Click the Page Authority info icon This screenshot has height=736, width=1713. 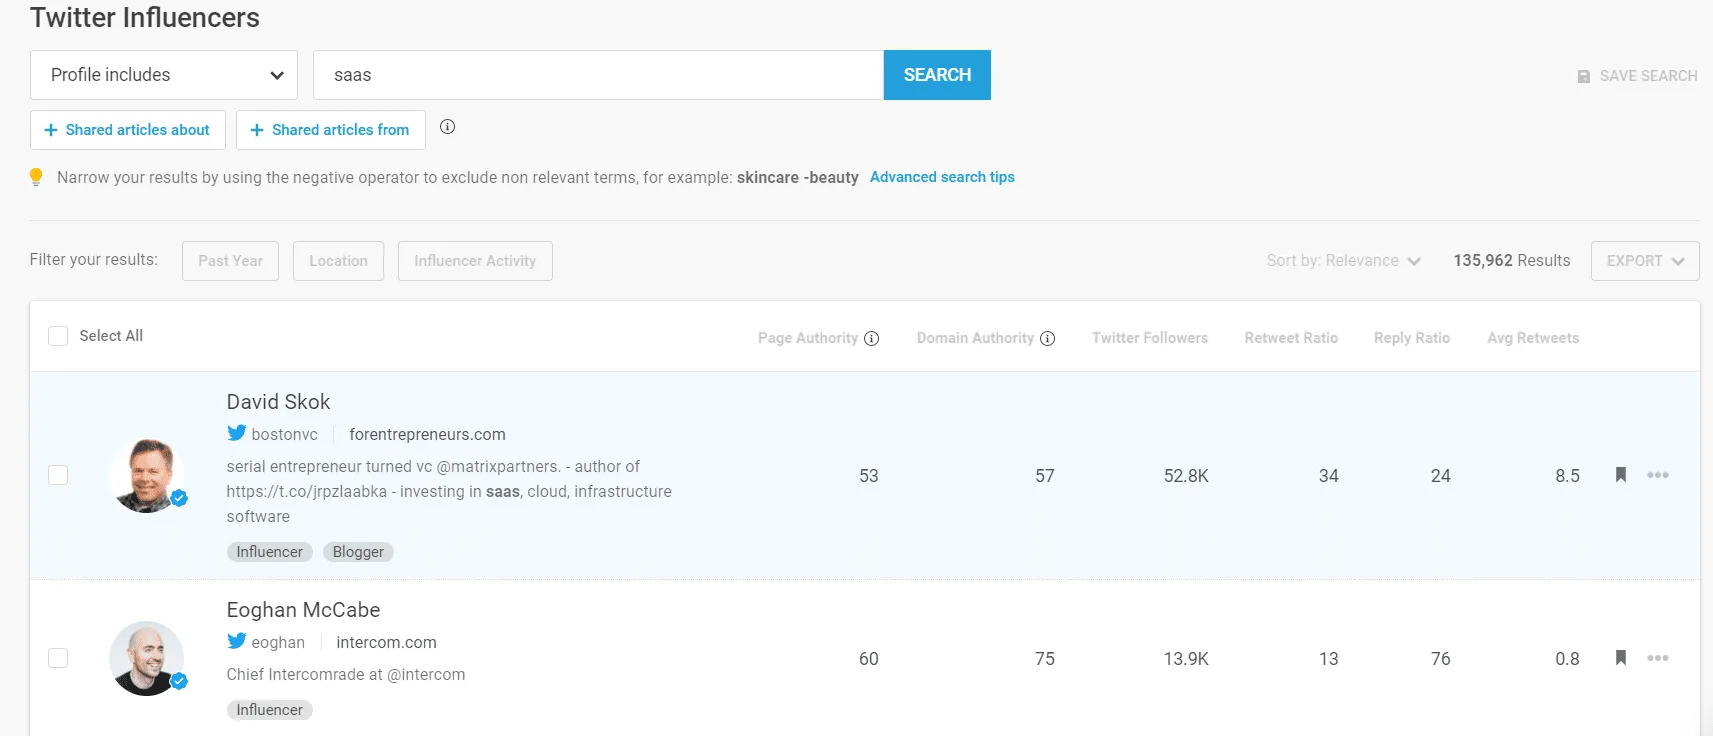[x=872, y=339]
